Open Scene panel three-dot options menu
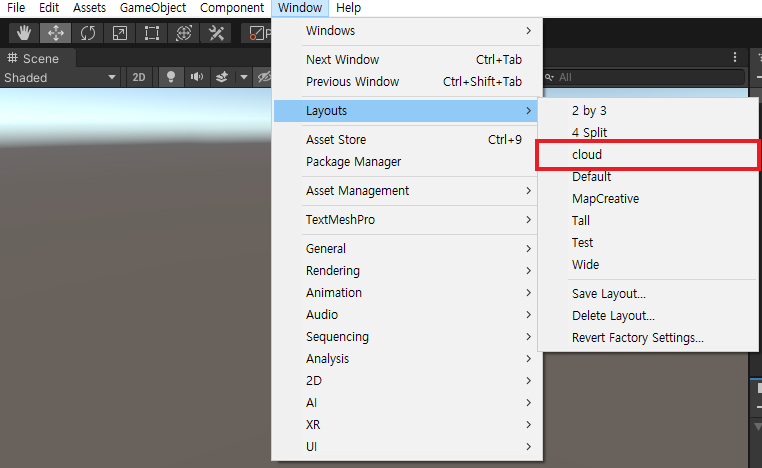762x468 pixels. 735,57
